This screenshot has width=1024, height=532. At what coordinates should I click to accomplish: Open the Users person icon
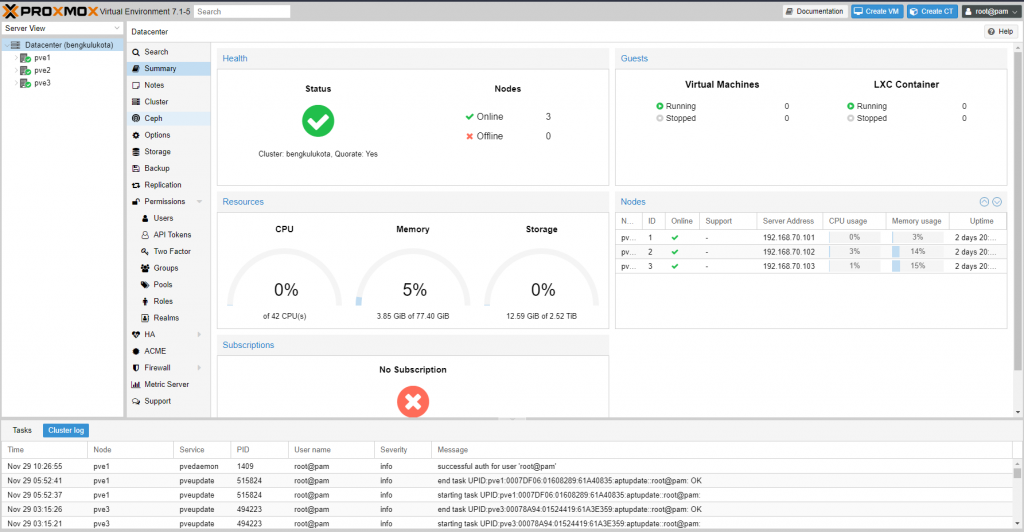tap(145, 218)
